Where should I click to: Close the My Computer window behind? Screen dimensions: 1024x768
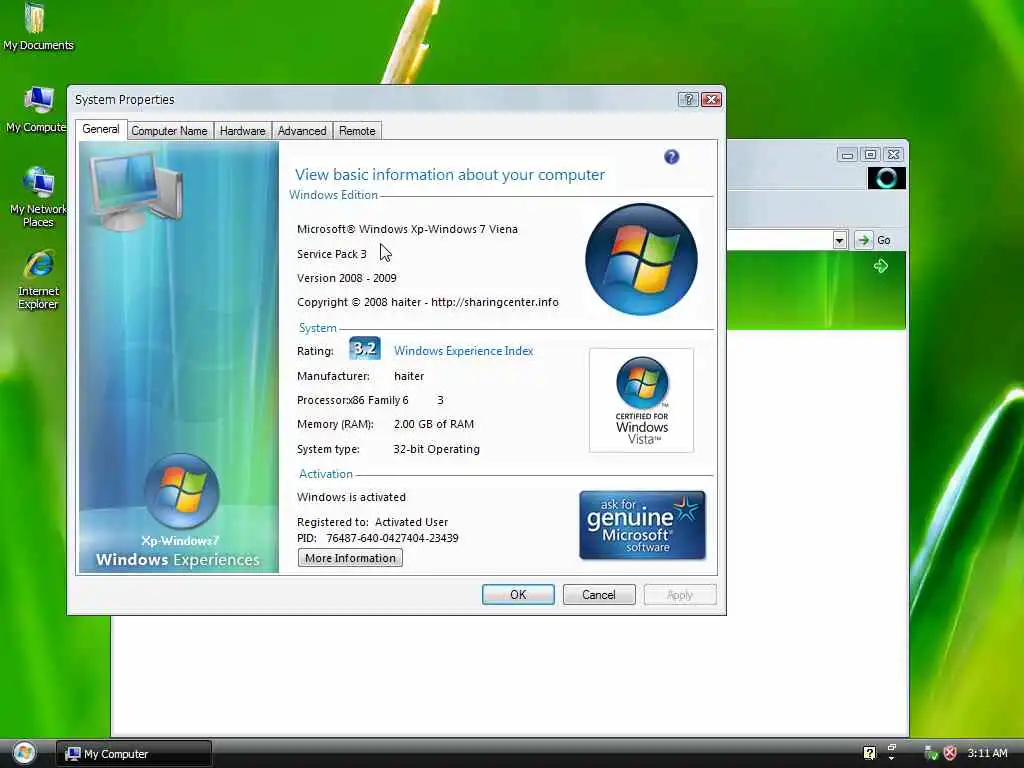pos(893,155)
